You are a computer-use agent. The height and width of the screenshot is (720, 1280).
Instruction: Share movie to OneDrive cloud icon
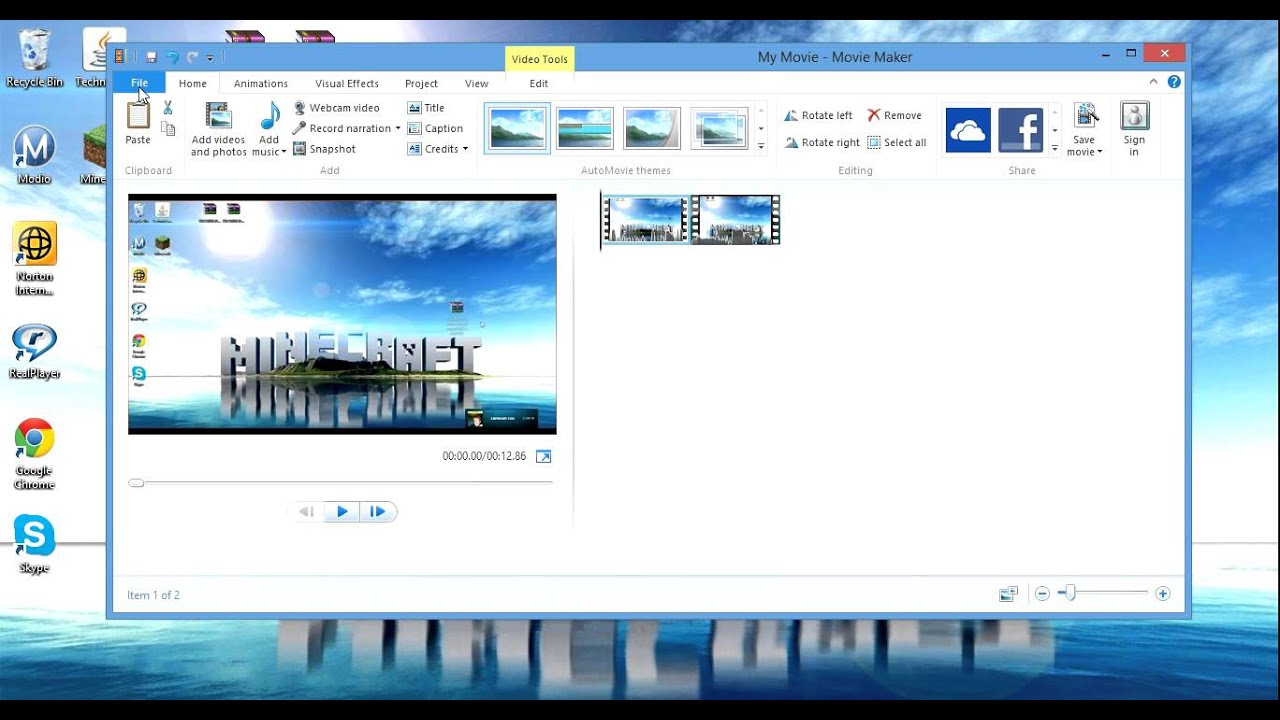[x=968, y=130]
